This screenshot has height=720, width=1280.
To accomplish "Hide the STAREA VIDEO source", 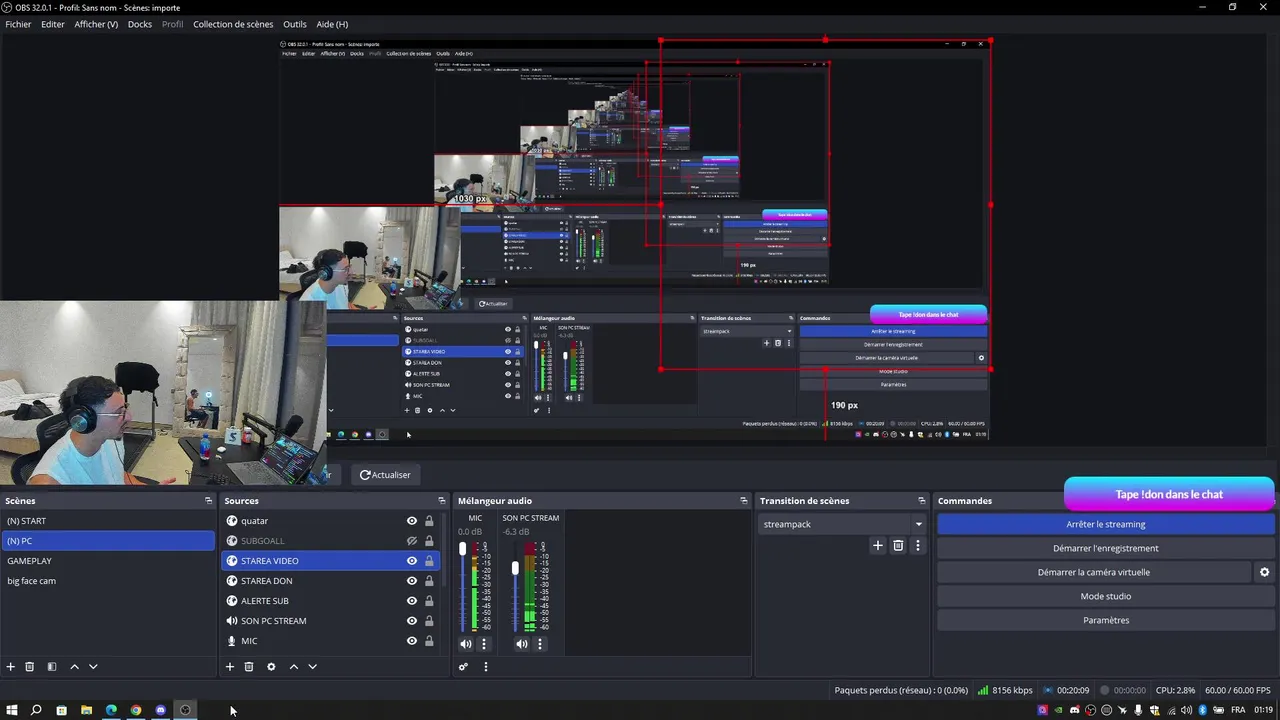I will 411,561.
